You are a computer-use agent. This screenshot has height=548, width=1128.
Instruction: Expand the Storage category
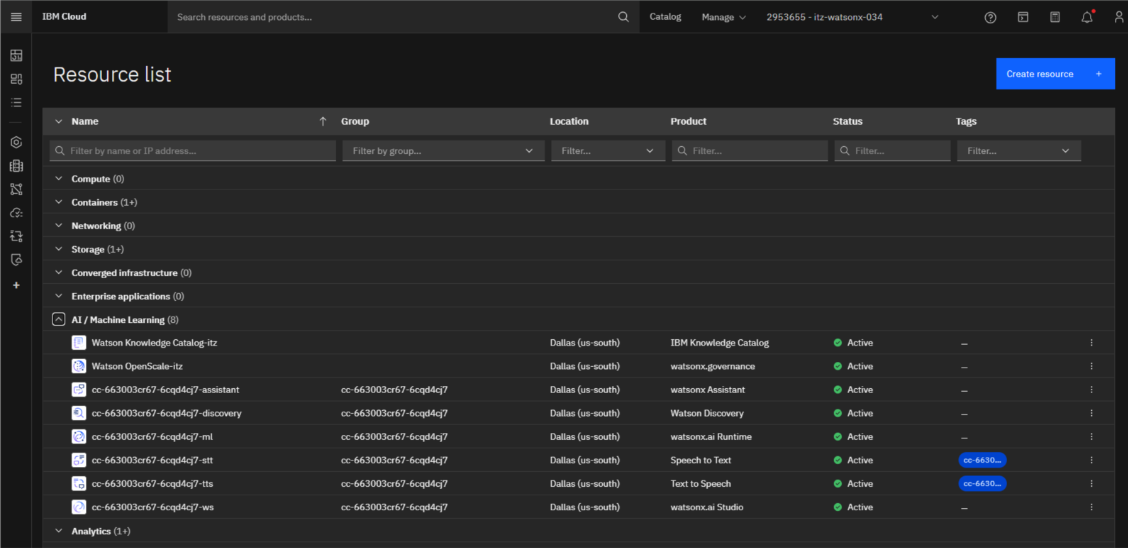tap(59, 250)
